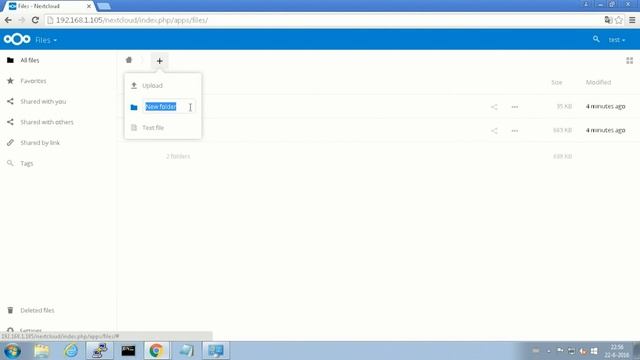Go to the home breadcrumb icon
640x360 pixels.
(129, 60)
